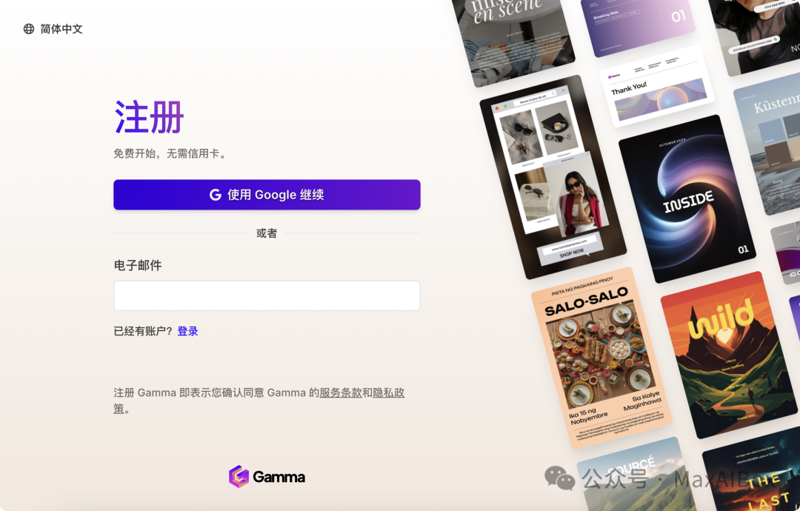The image size is (800, 511).
Task: Click the globe icon beside 简体中文
Action: [x=29, y=29]
